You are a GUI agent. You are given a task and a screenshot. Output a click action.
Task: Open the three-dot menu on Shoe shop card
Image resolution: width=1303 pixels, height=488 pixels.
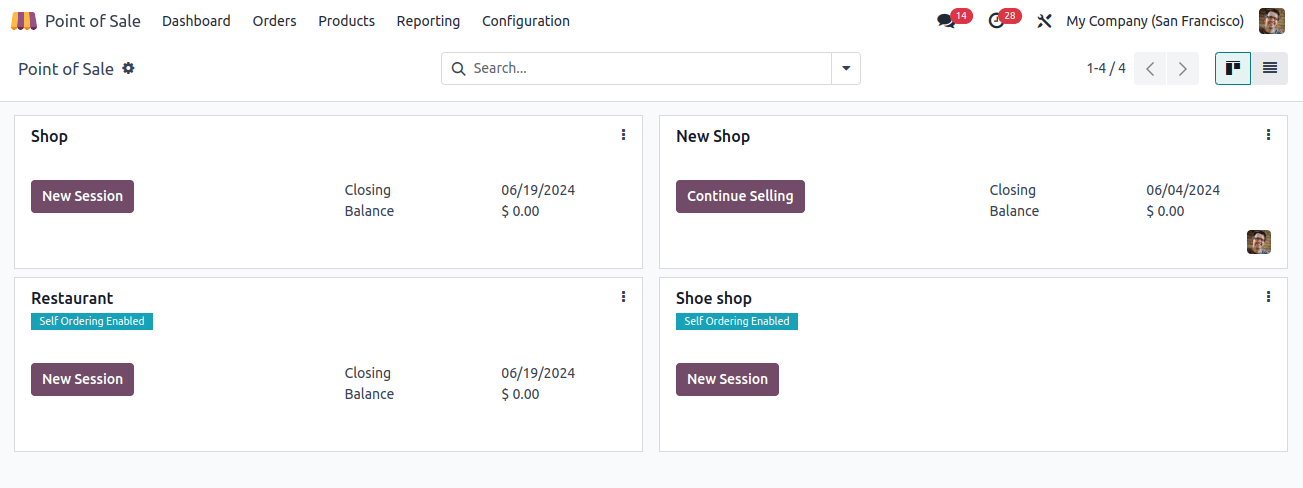(x=1268, y=297)
